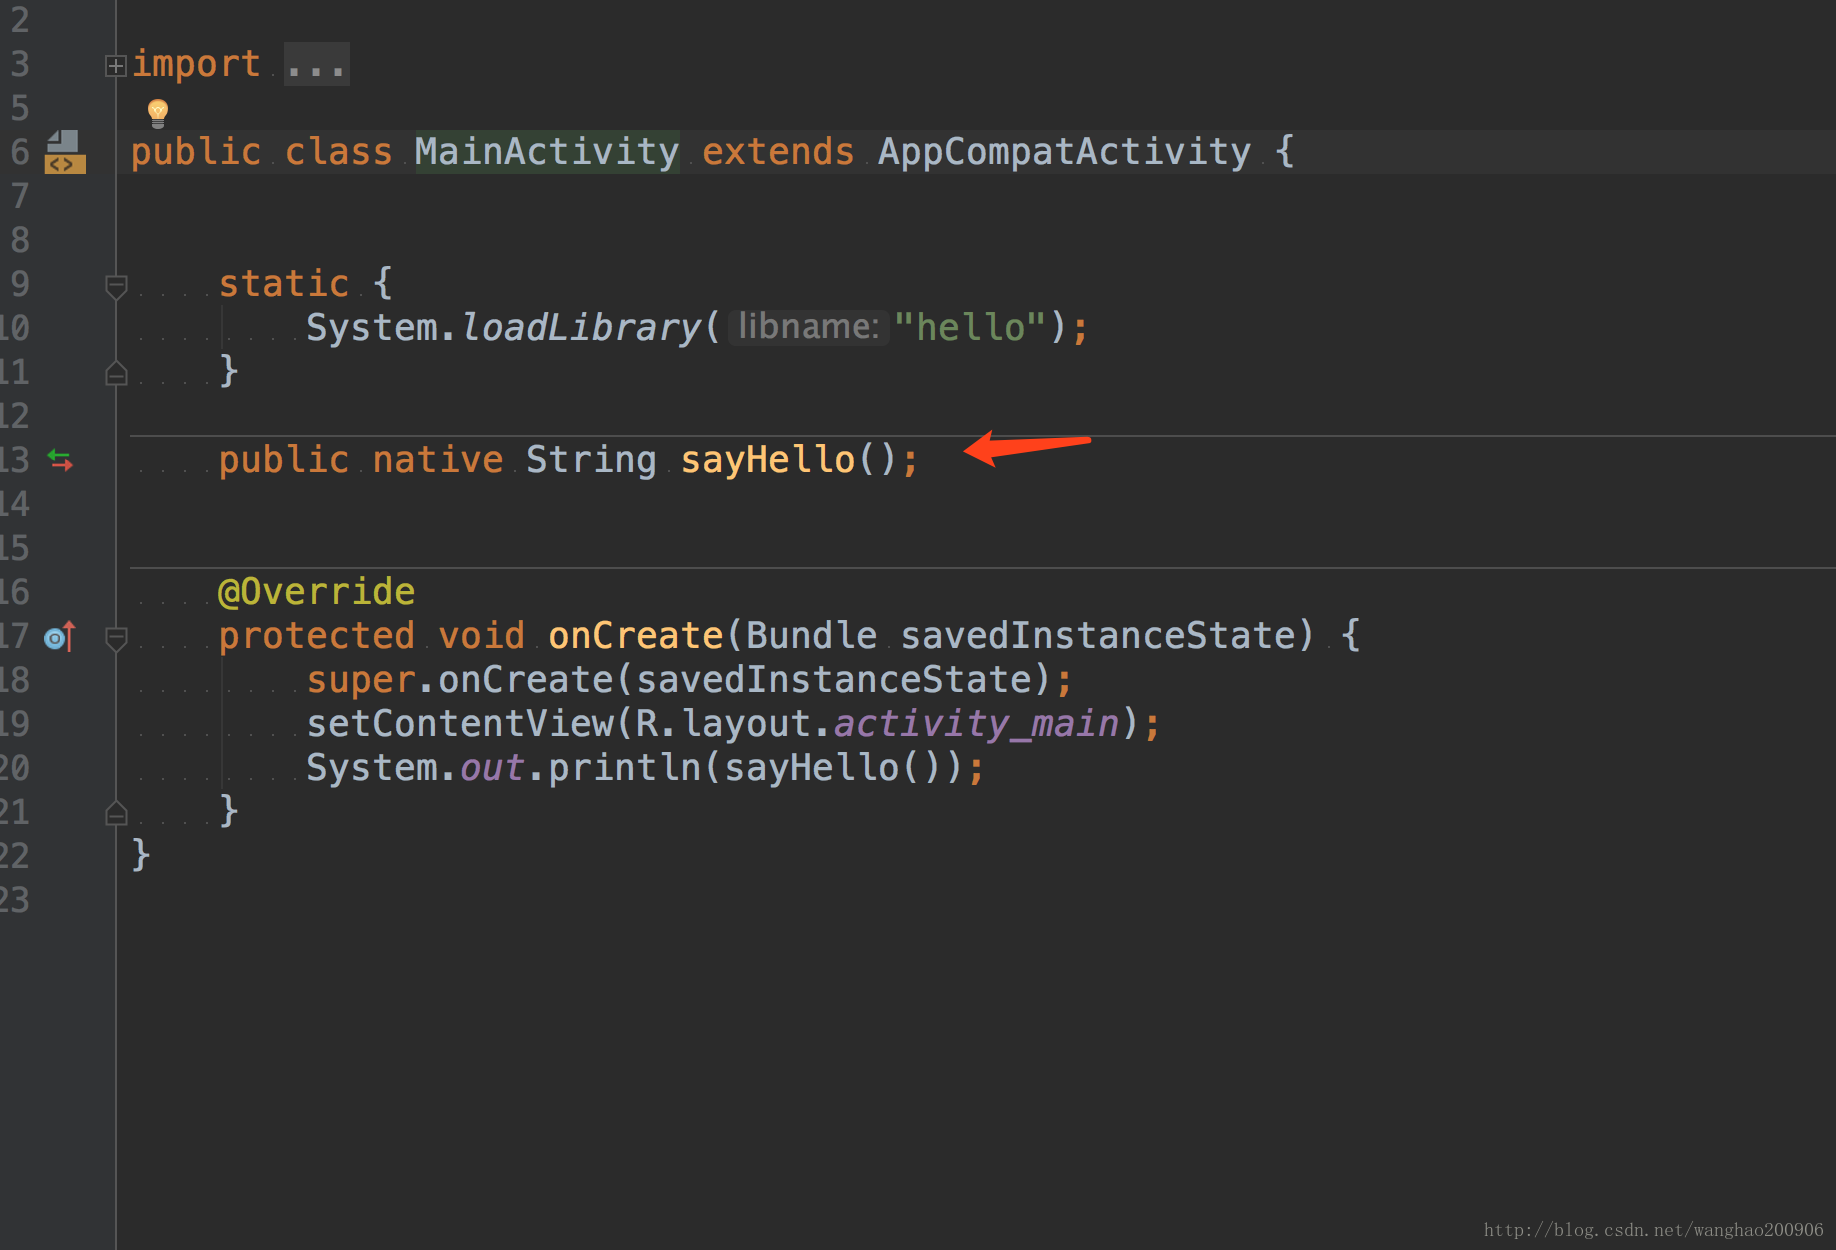Click the class keyword
1836x1250 pixels.
tap(339, 152)
